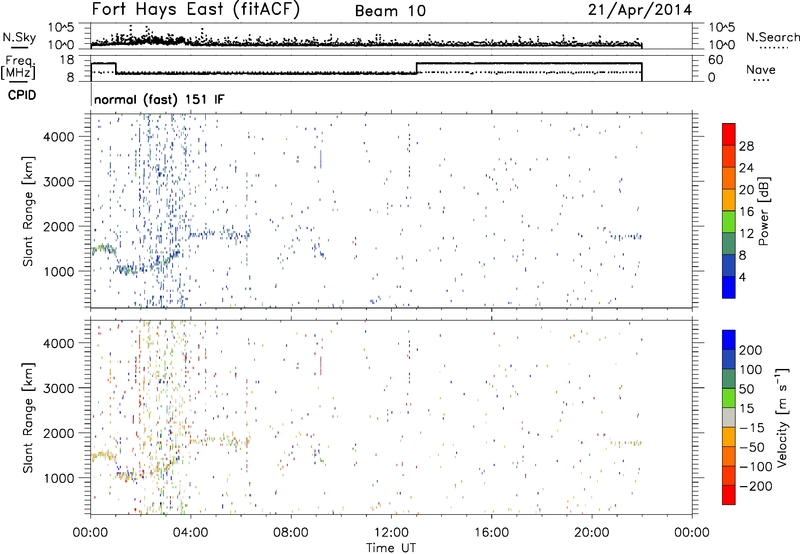Click the "200" value on the velocity color bar

[x=750, y=350]
